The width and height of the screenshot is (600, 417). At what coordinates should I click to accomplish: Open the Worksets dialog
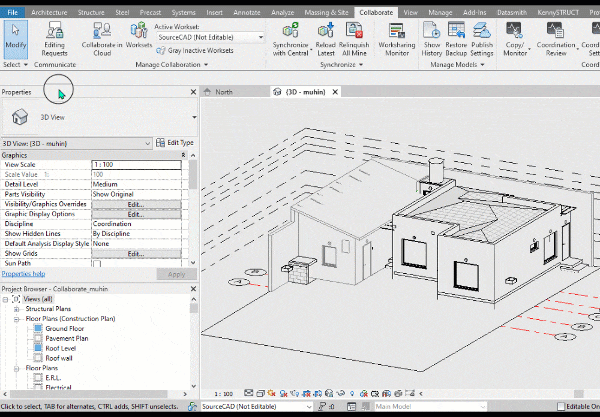click(x=139, y=35)
